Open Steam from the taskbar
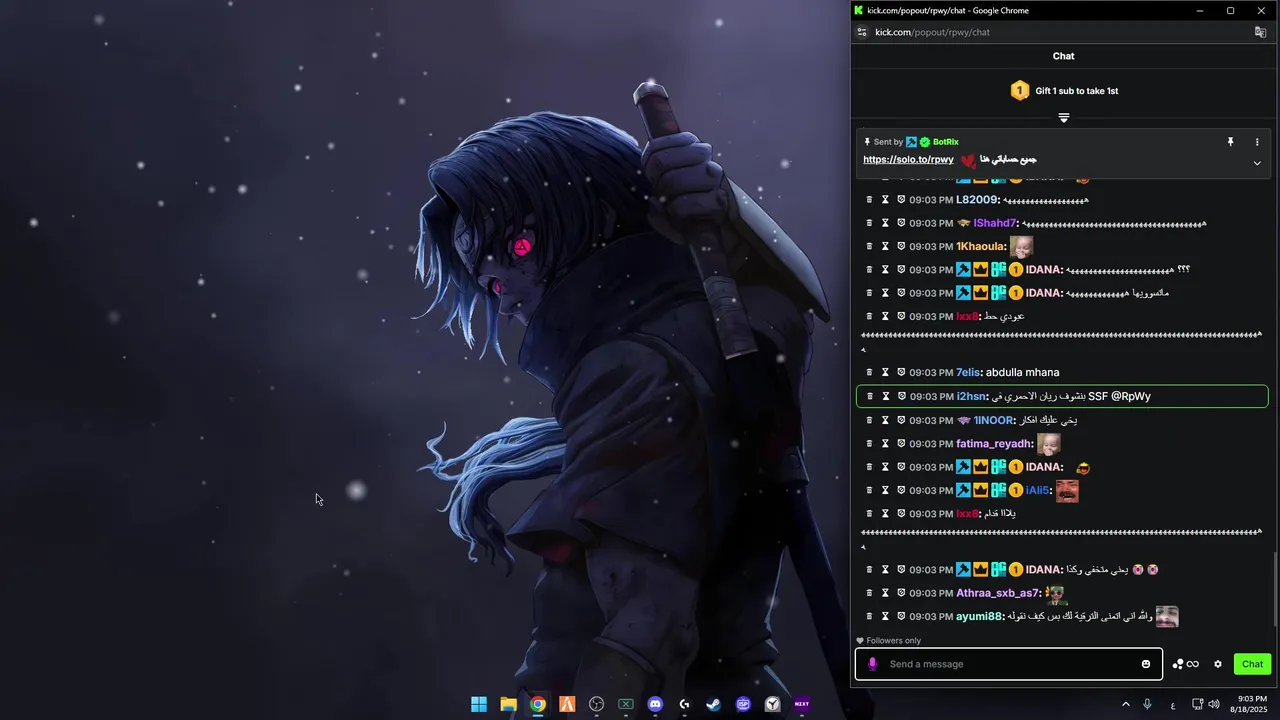The width and height of the screenshot is (1280, 720). coord(714,704)
